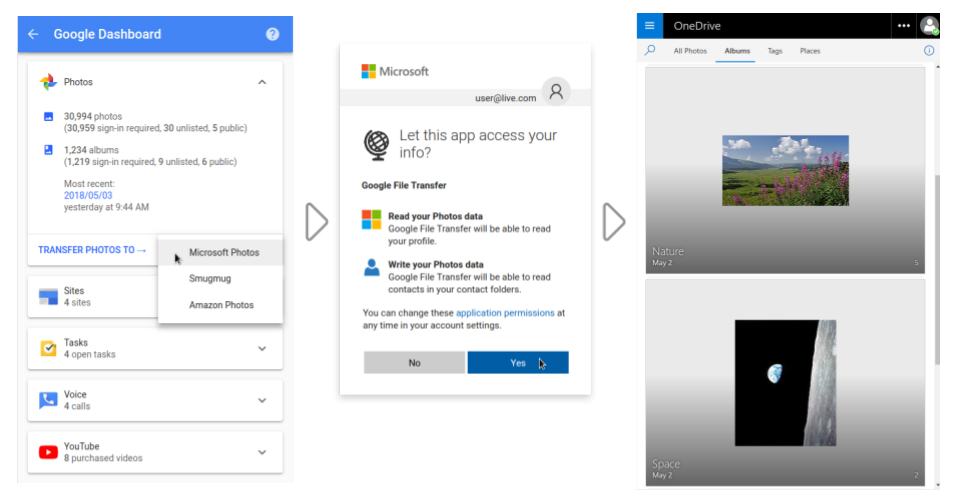971x503 pixels.
Task: Click the user avatar next to user@live.com
Action: (556, 92)
